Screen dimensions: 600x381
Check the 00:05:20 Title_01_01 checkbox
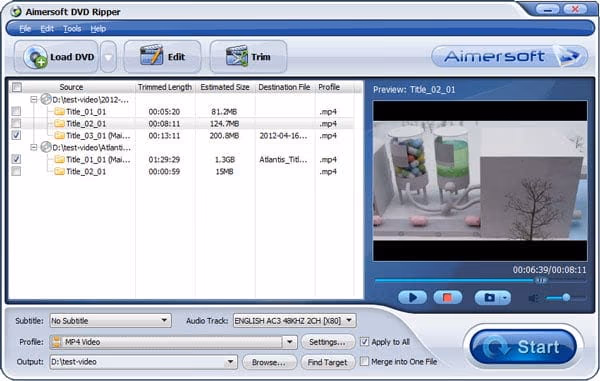click(x=16, y=111)
